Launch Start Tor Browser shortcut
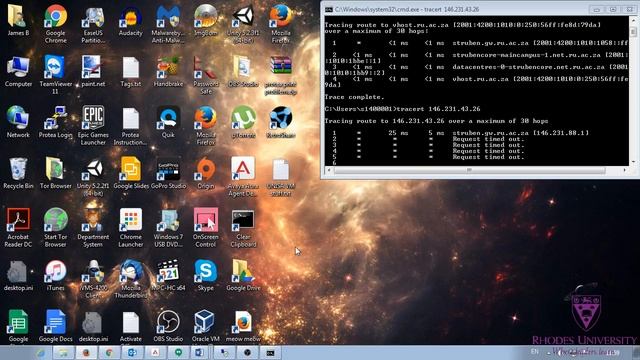The width and height of the screenshot is (640, 360). pyautogui.click(x=56, y=228)
